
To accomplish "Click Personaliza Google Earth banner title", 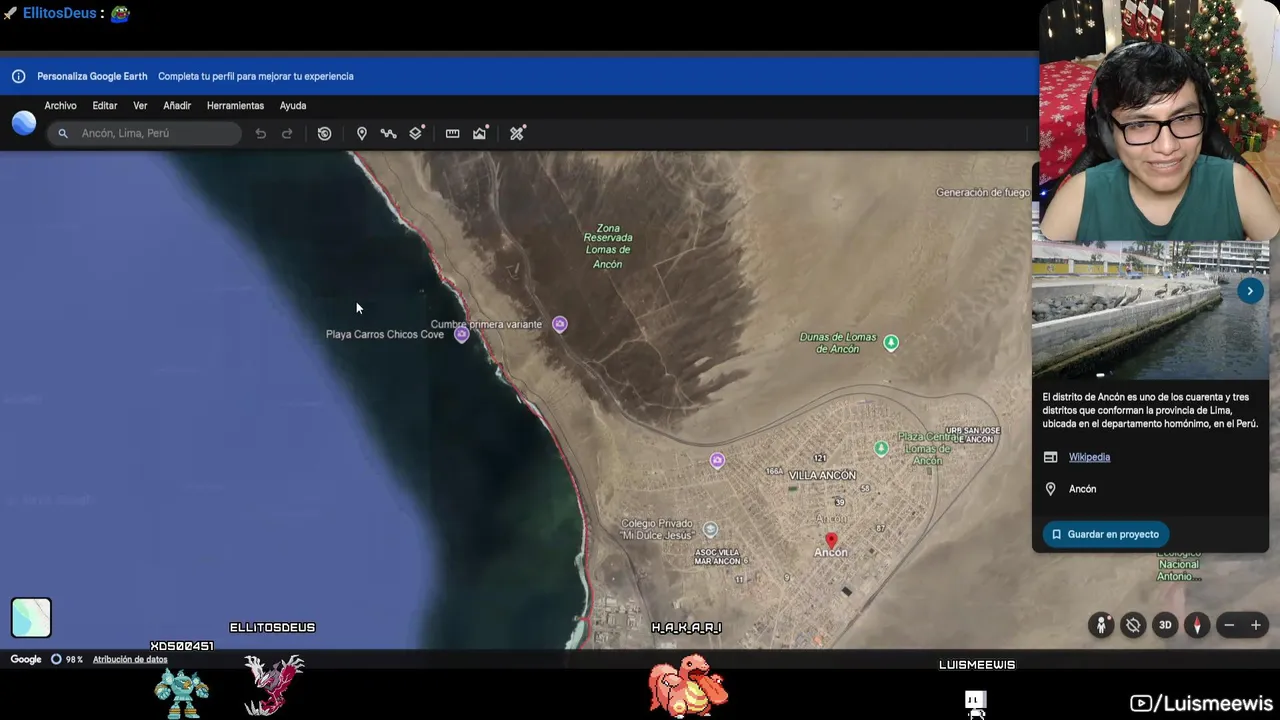I will point(92,76).
